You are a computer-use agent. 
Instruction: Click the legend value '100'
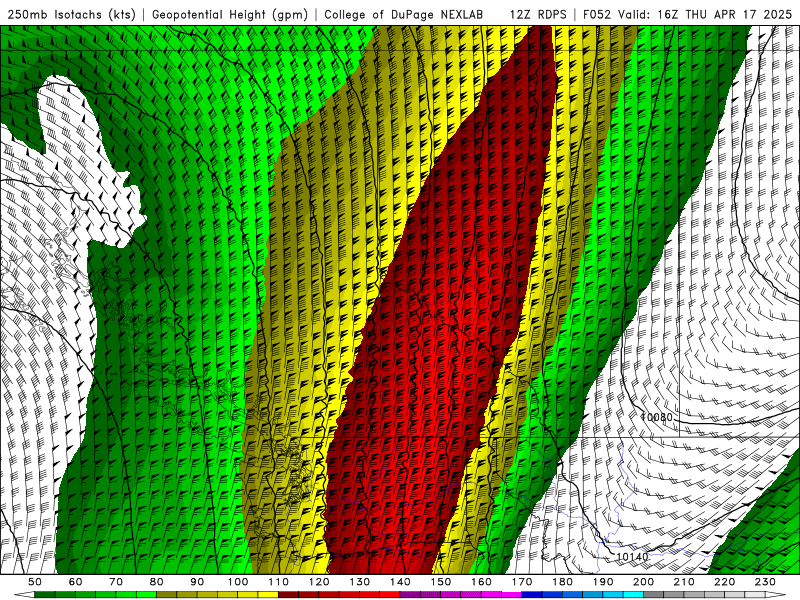tap(238, 582)
